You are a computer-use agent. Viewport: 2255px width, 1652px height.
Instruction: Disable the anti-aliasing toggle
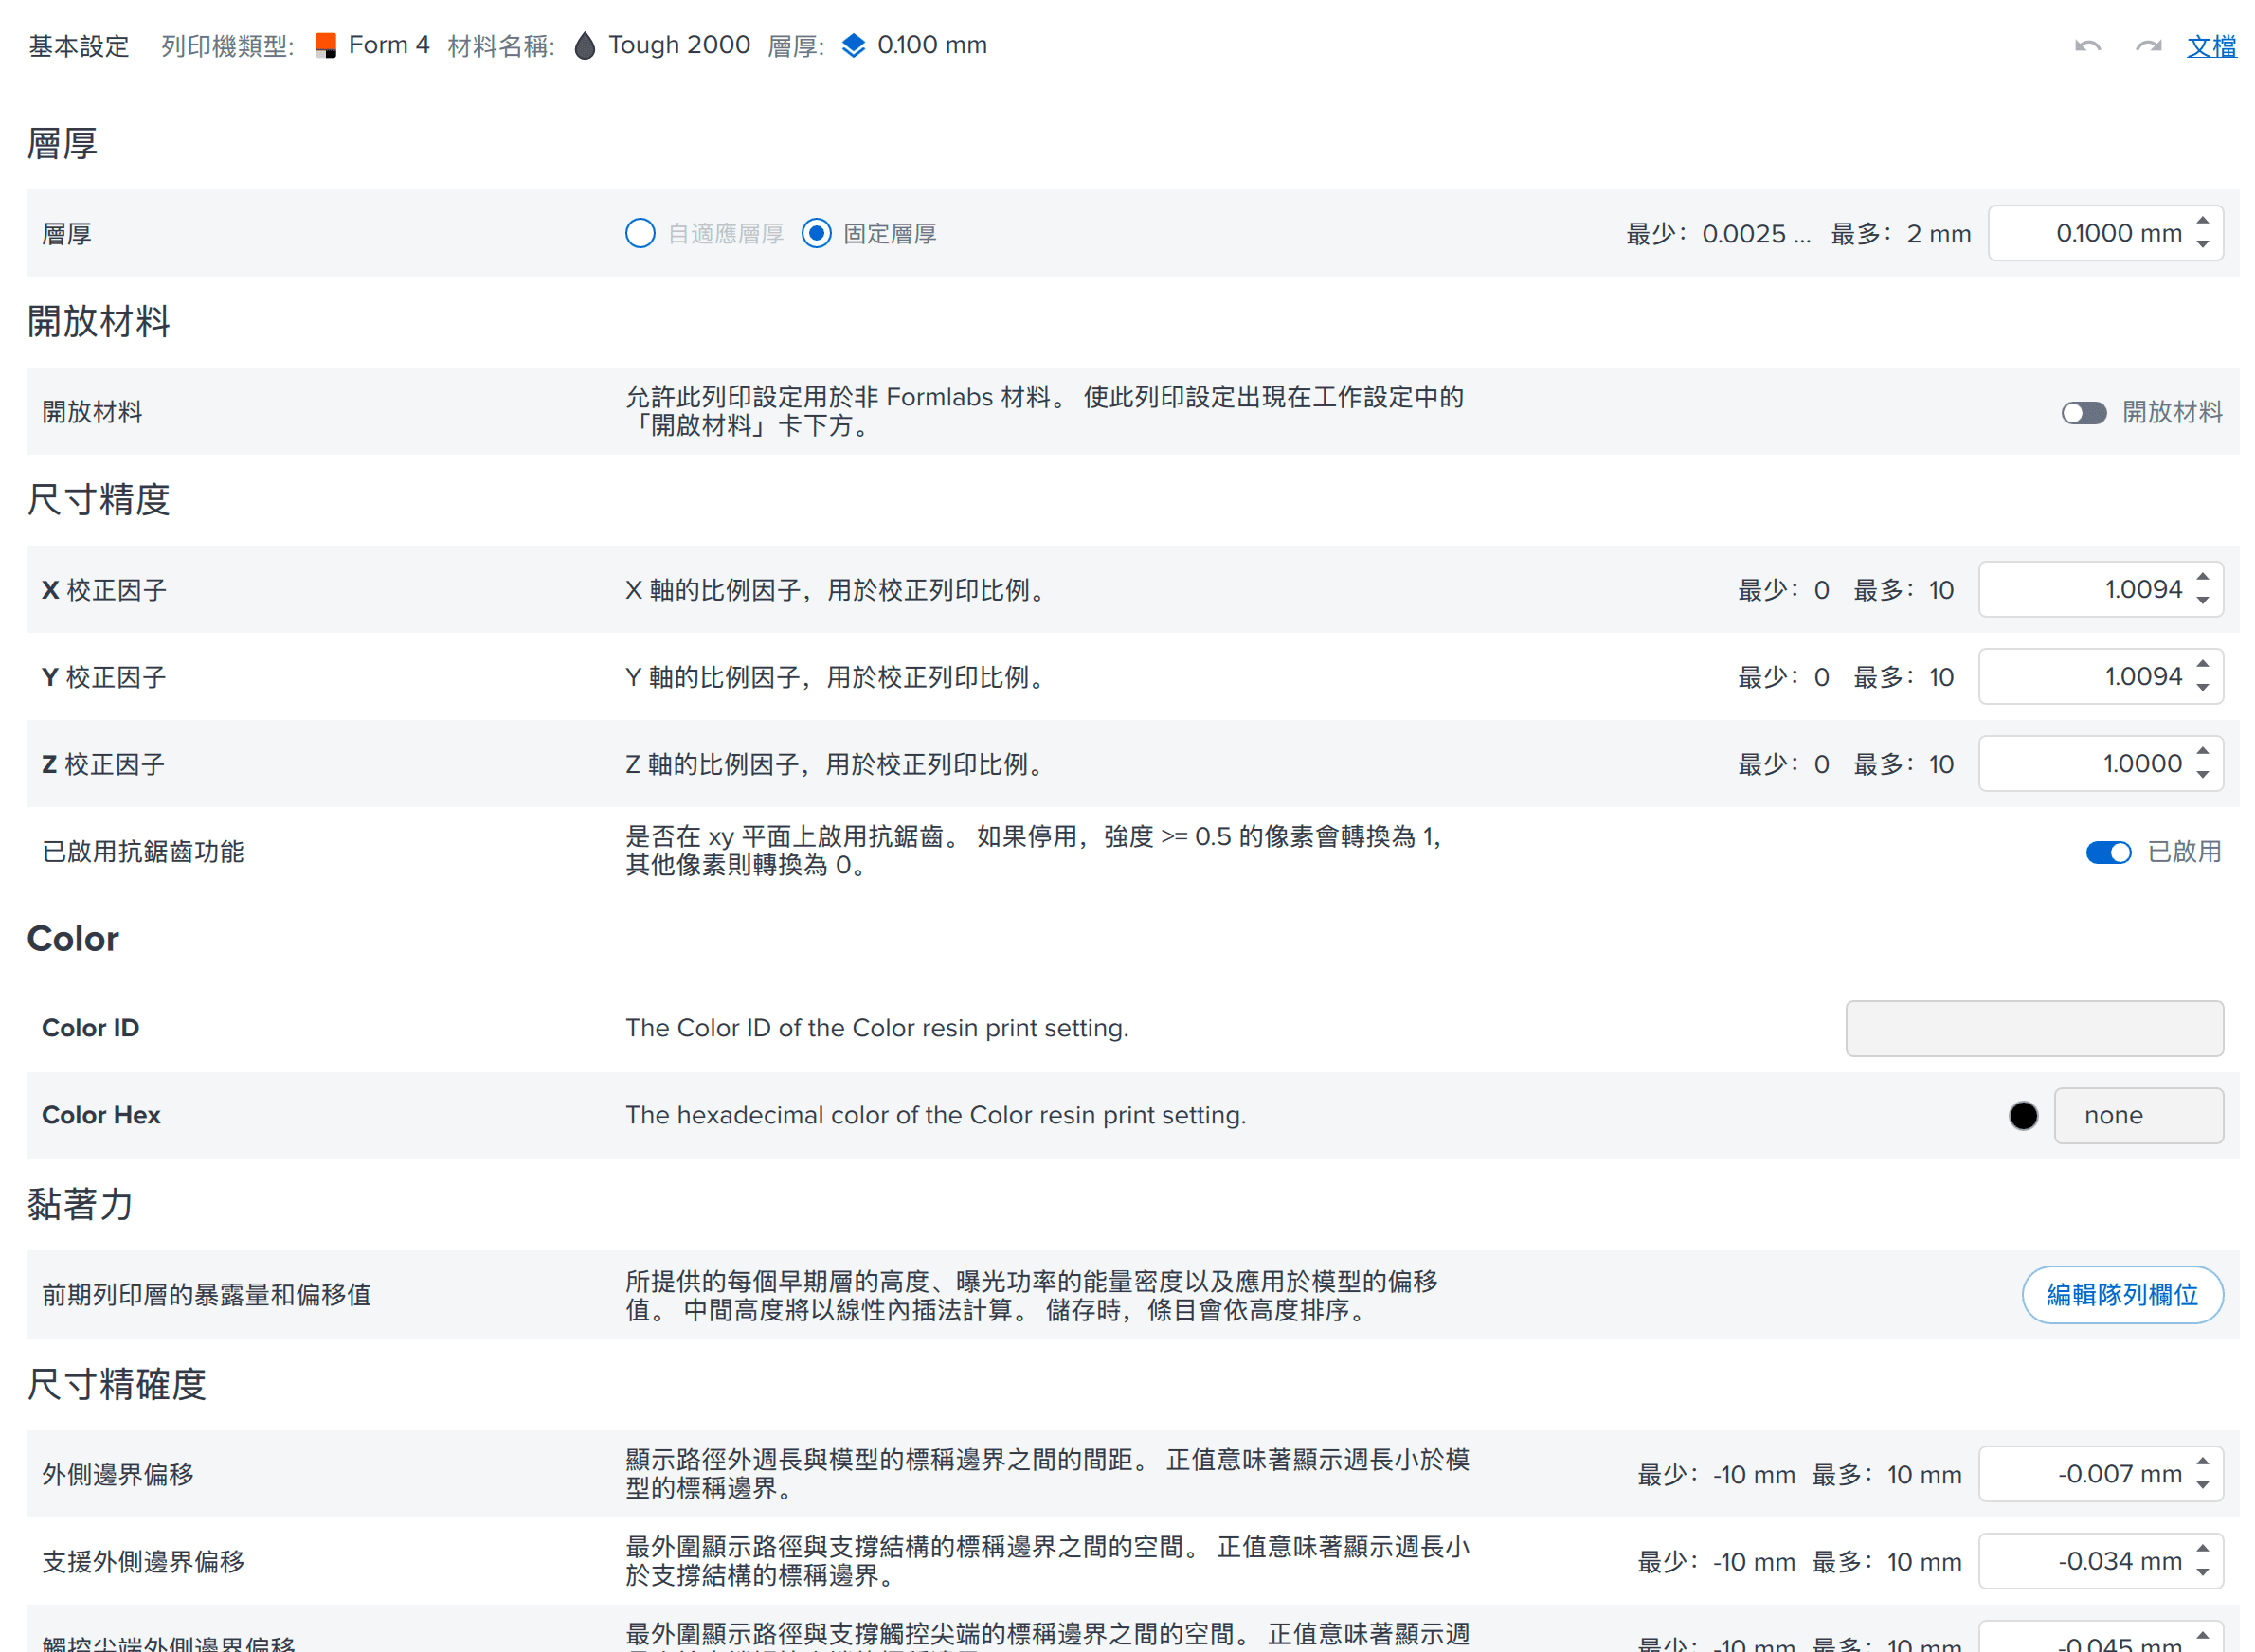[2108, 852]
